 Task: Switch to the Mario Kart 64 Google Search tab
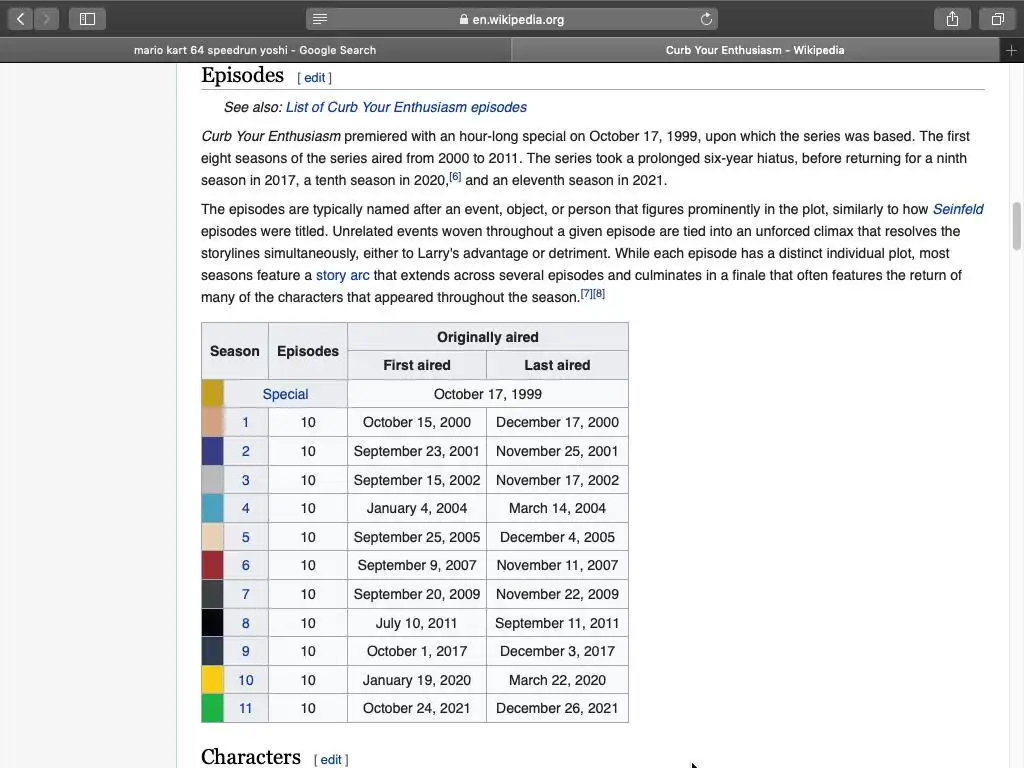pyautogui.click(x=255, y=50)
